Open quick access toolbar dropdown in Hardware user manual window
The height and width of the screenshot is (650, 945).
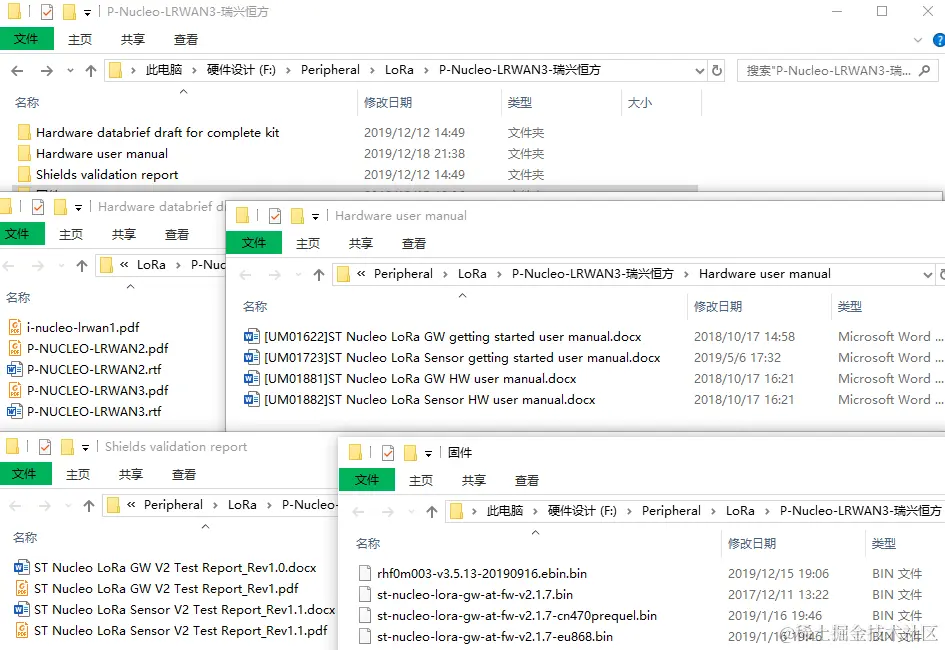[315, 217]
